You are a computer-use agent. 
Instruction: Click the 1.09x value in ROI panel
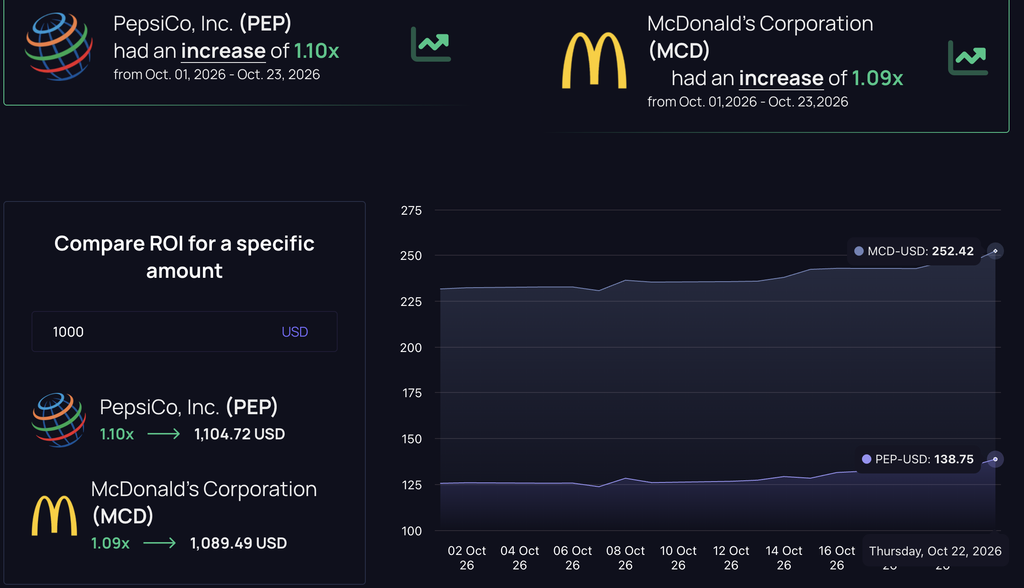pos(110,543)
